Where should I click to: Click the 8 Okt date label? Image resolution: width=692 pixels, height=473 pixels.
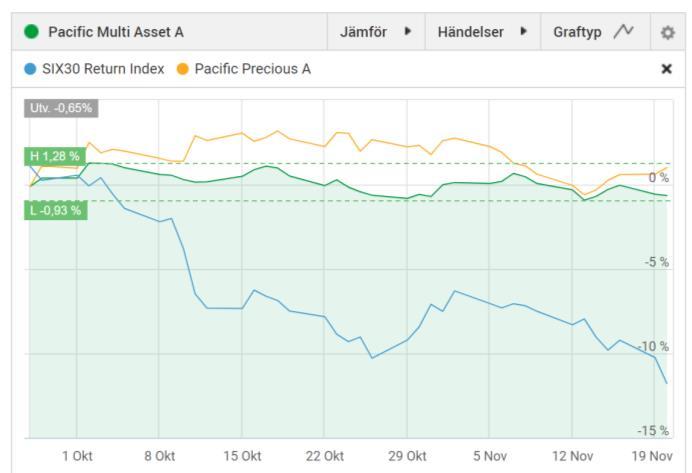pos(160,456)
